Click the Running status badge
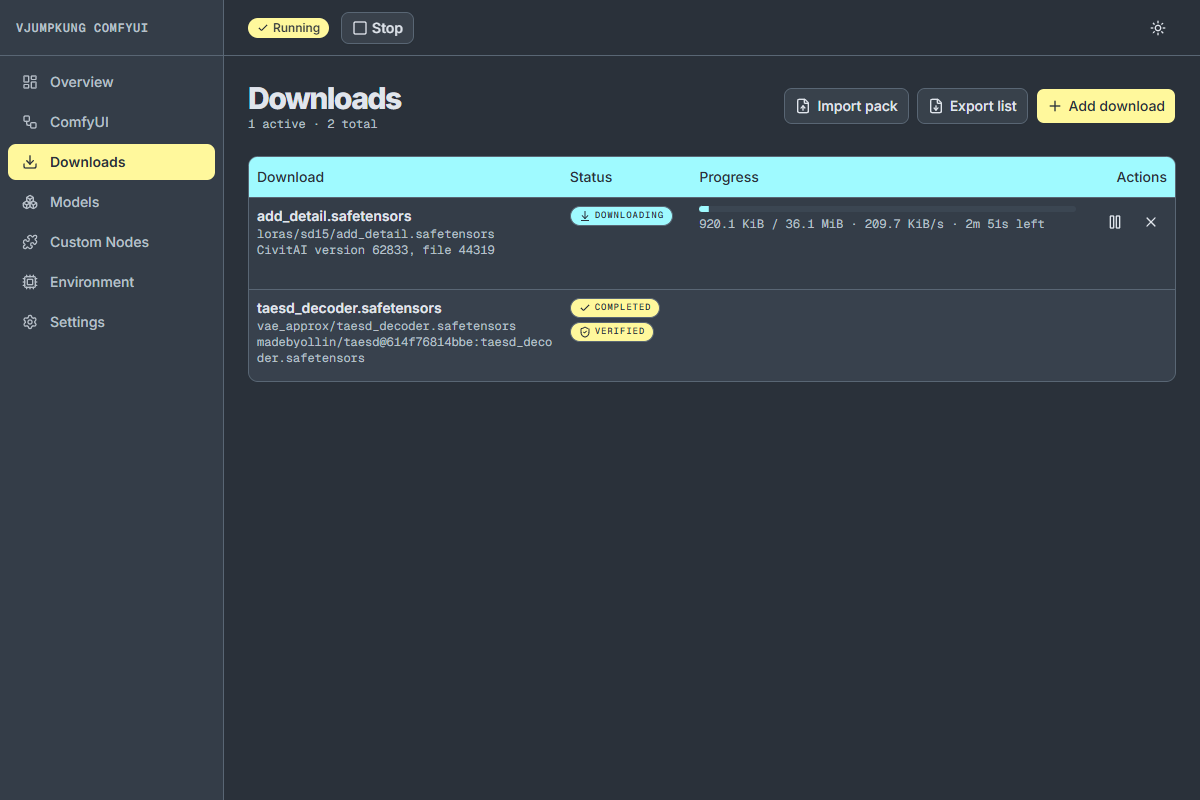Screen dimensions: 1200x800 coord(289,28)
